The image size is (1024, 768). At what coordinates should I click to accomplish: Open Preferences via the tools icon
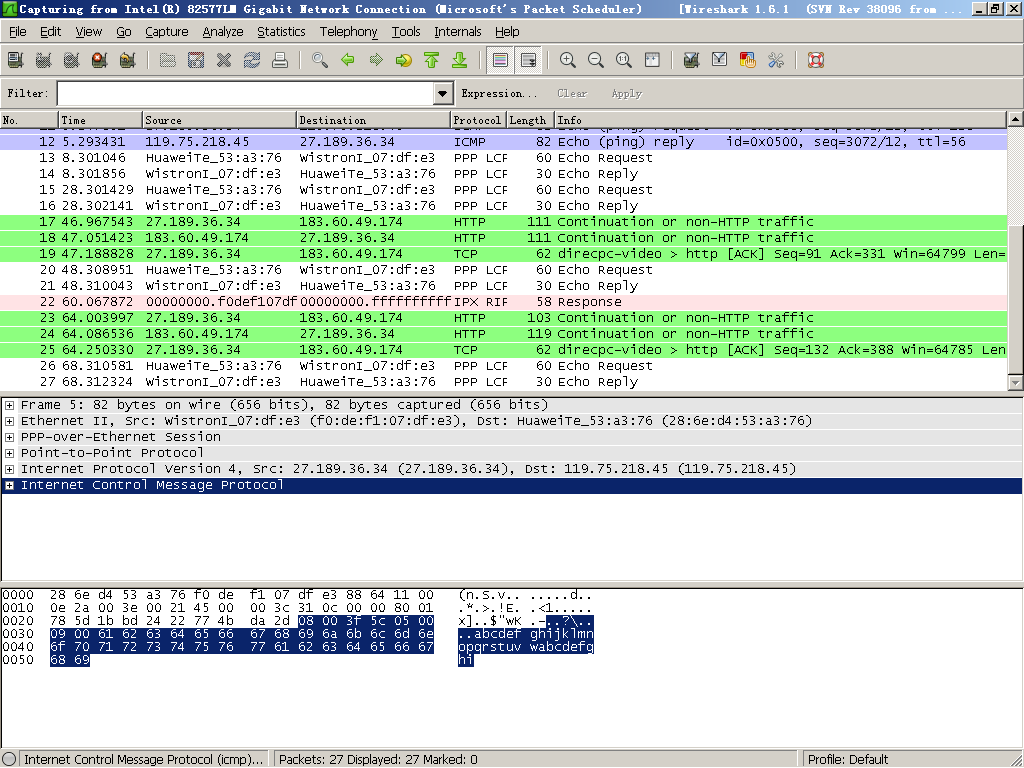[x=775, y=60]
